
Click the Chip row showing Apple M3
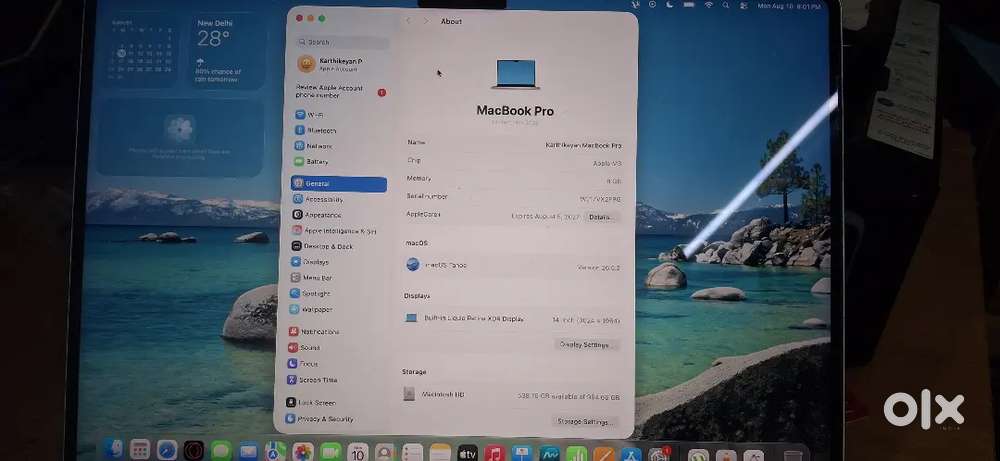(x=513, y=162)
